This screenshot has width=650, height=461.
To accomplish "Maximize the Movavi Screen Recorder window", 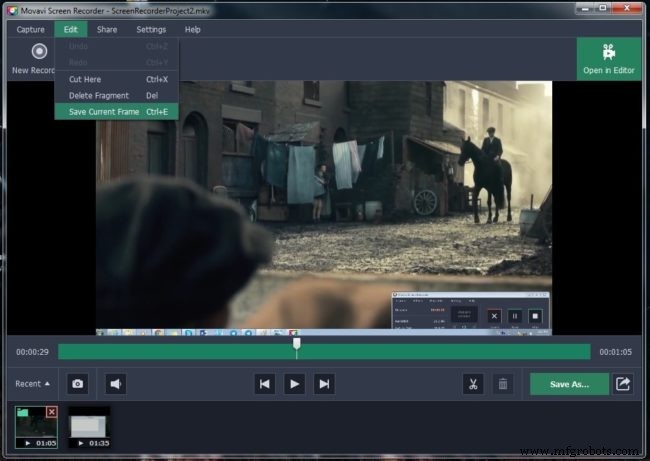I will 603,8.
